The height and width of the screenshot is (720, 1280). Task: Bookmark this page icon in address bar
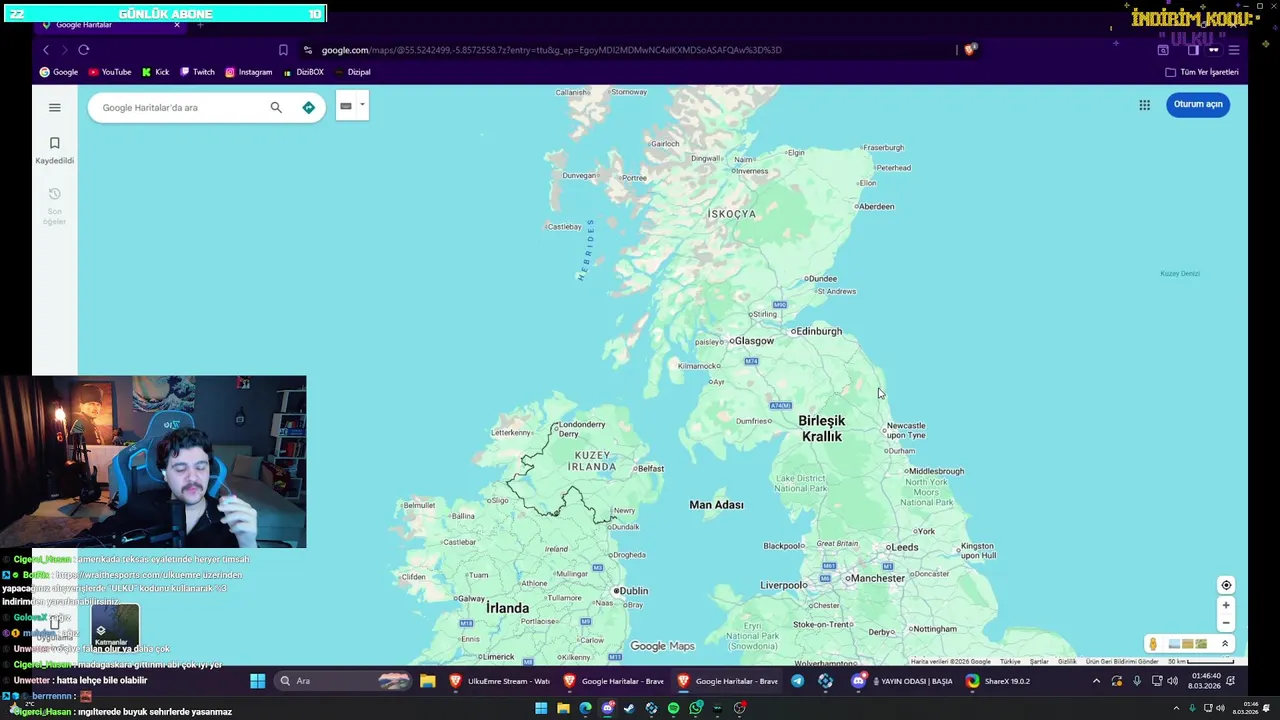point(283,50)
